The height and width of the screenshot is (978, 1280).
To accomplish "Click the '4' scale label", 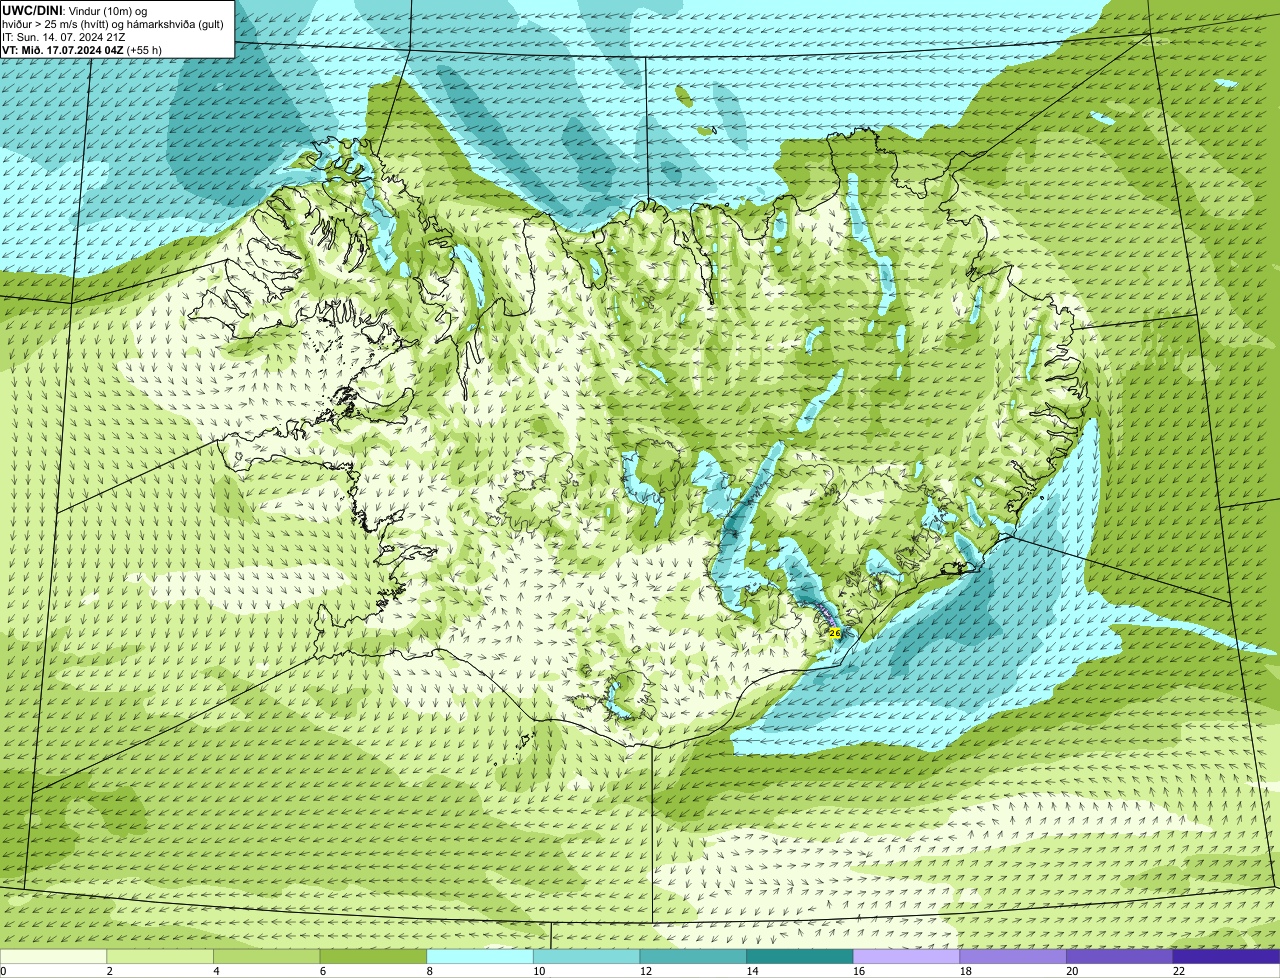I will [x=216, y=971].
